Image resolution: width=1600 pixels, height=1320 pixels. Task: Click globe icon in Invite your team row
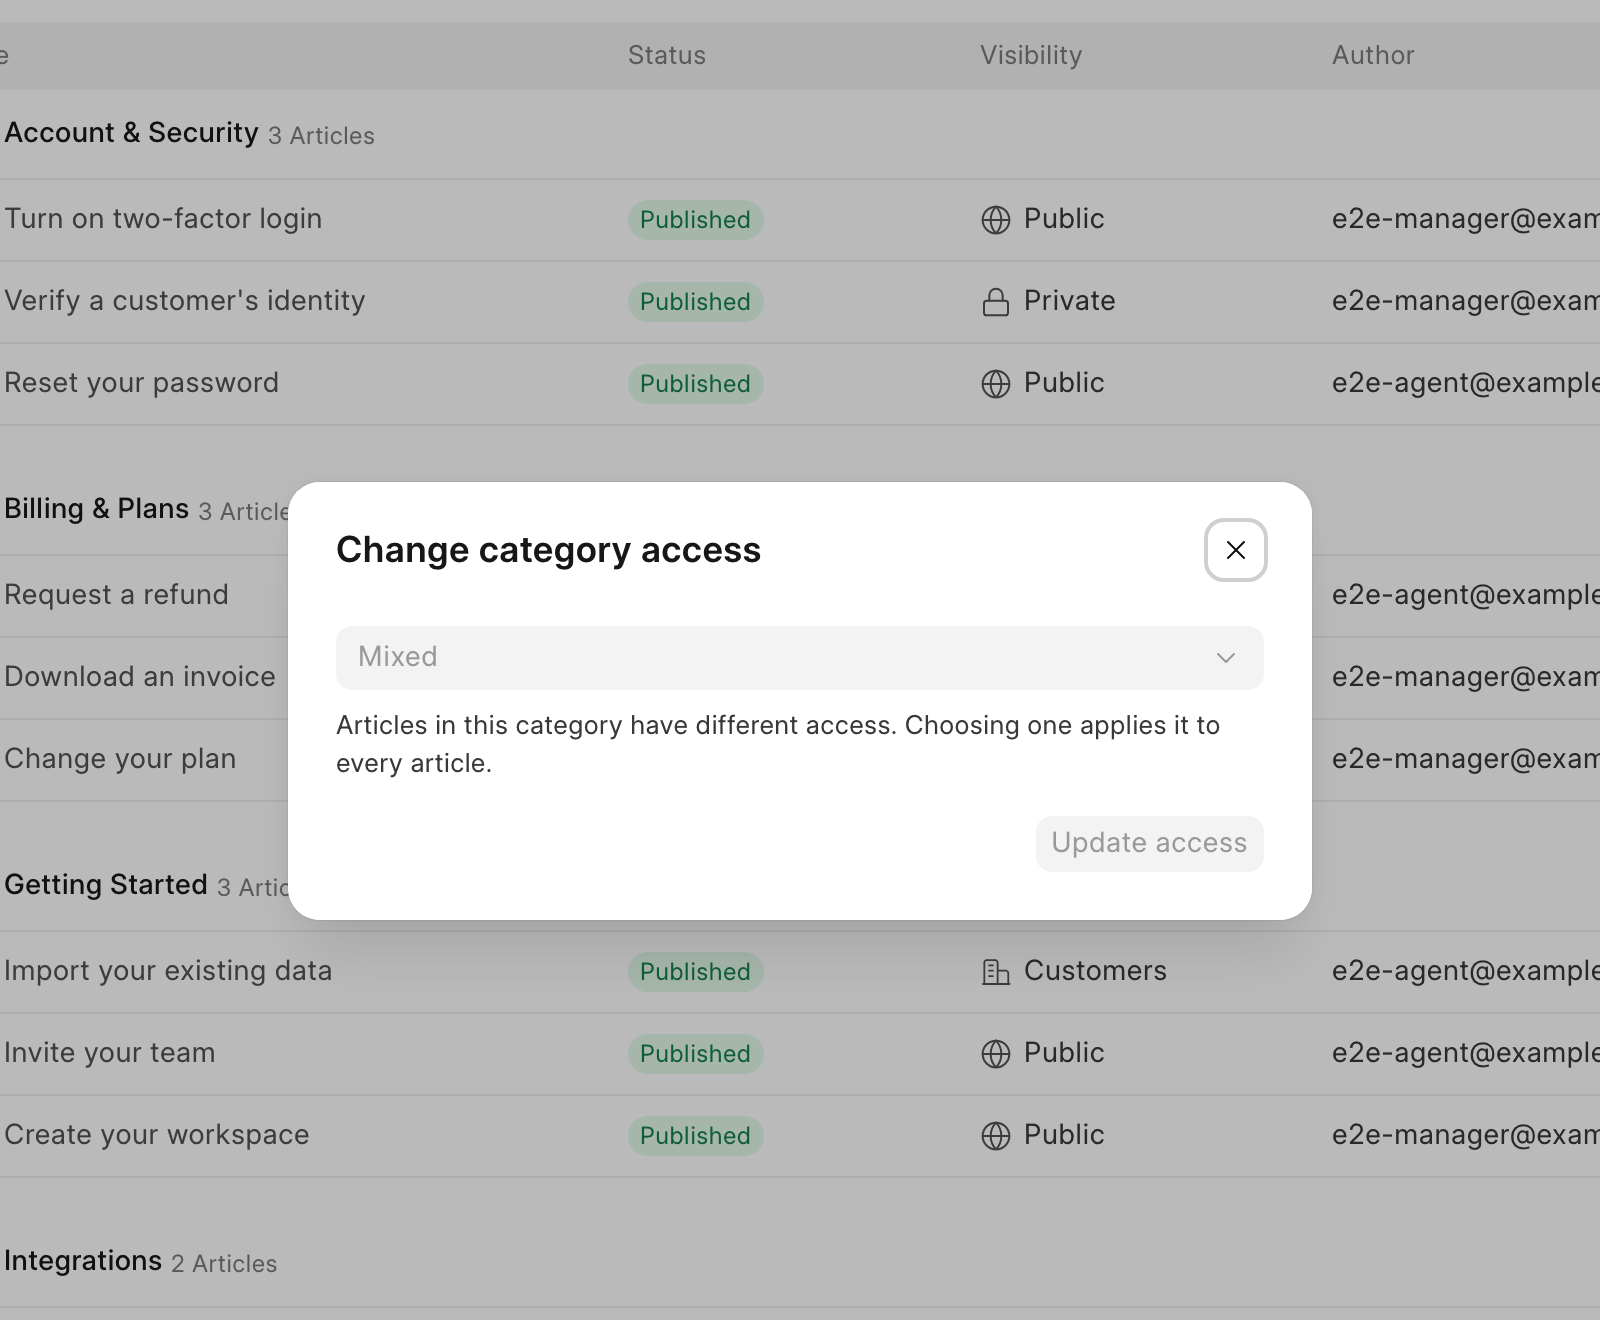coord(996,1054)
